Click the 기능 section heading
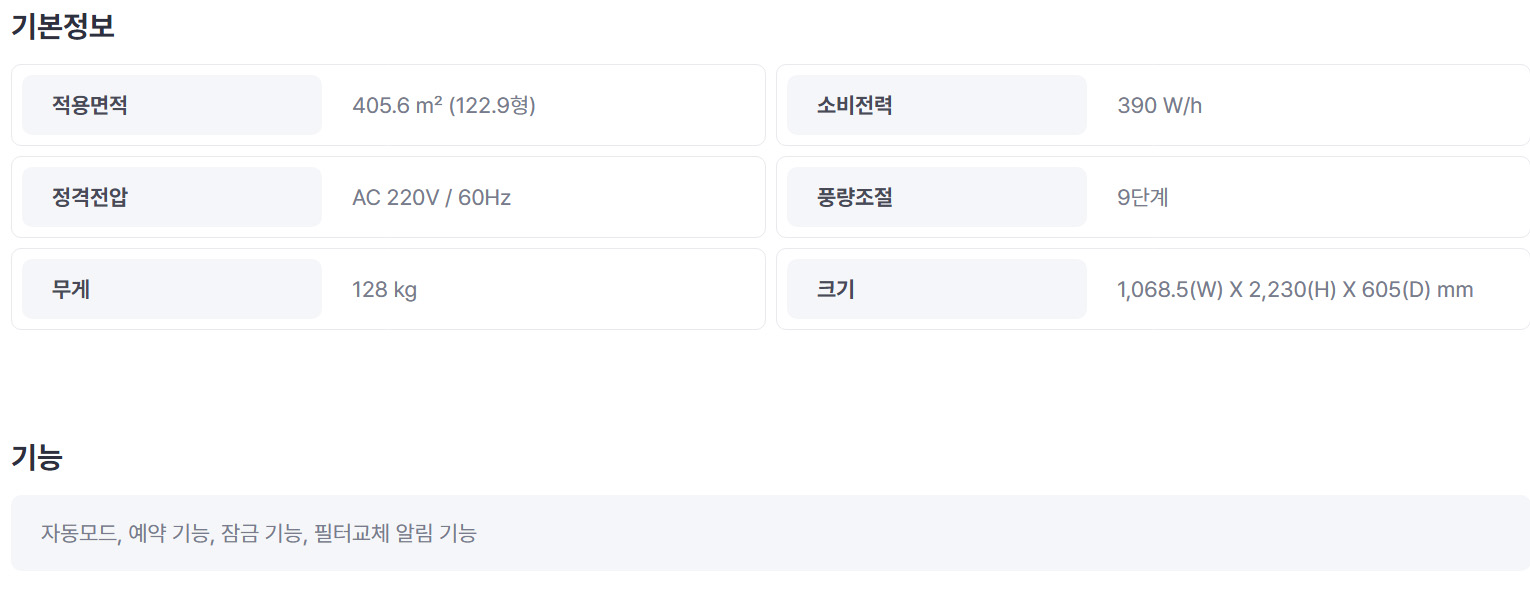 pyautogui.click(x=37, y=457)
